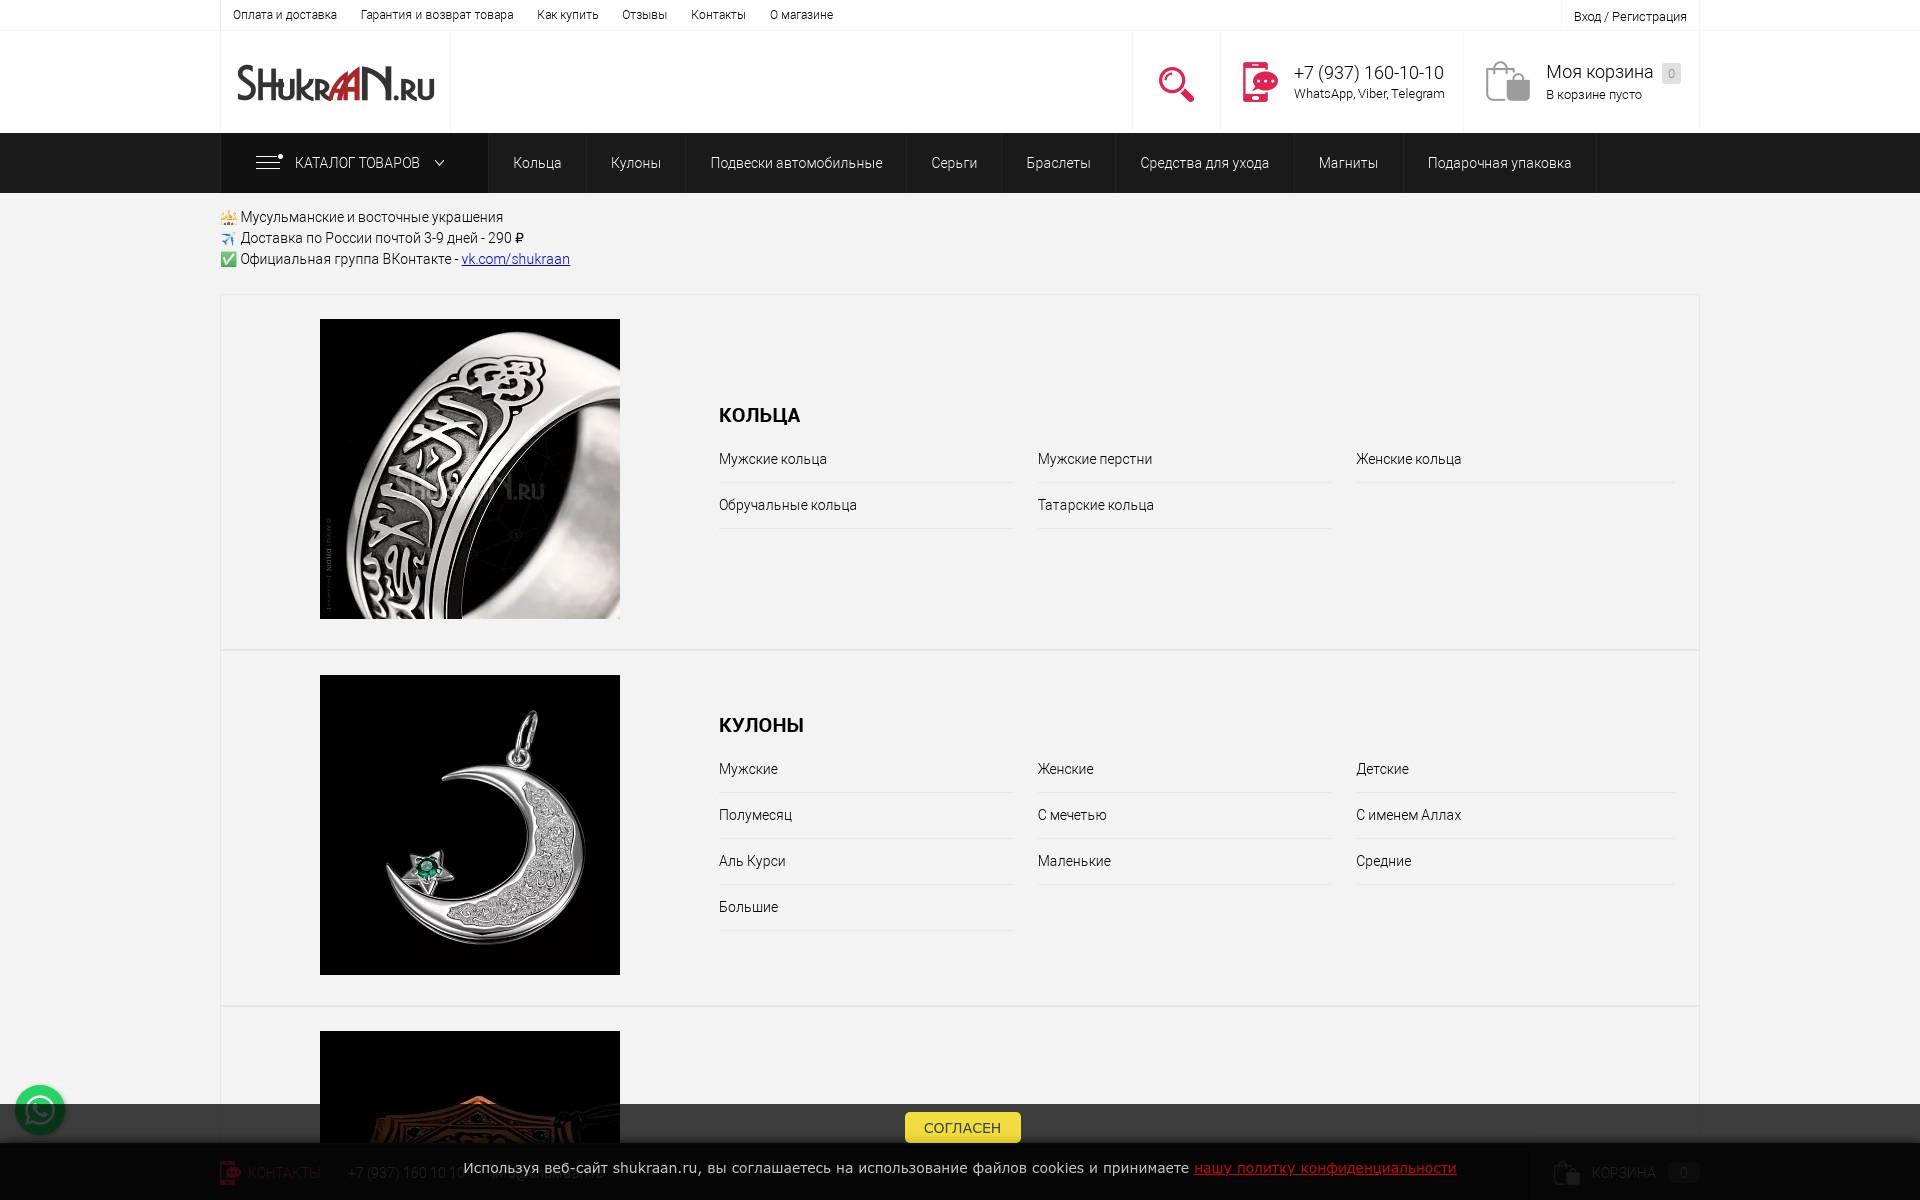
Task: Click the red phone chat icon
Action: (1260, 82)
